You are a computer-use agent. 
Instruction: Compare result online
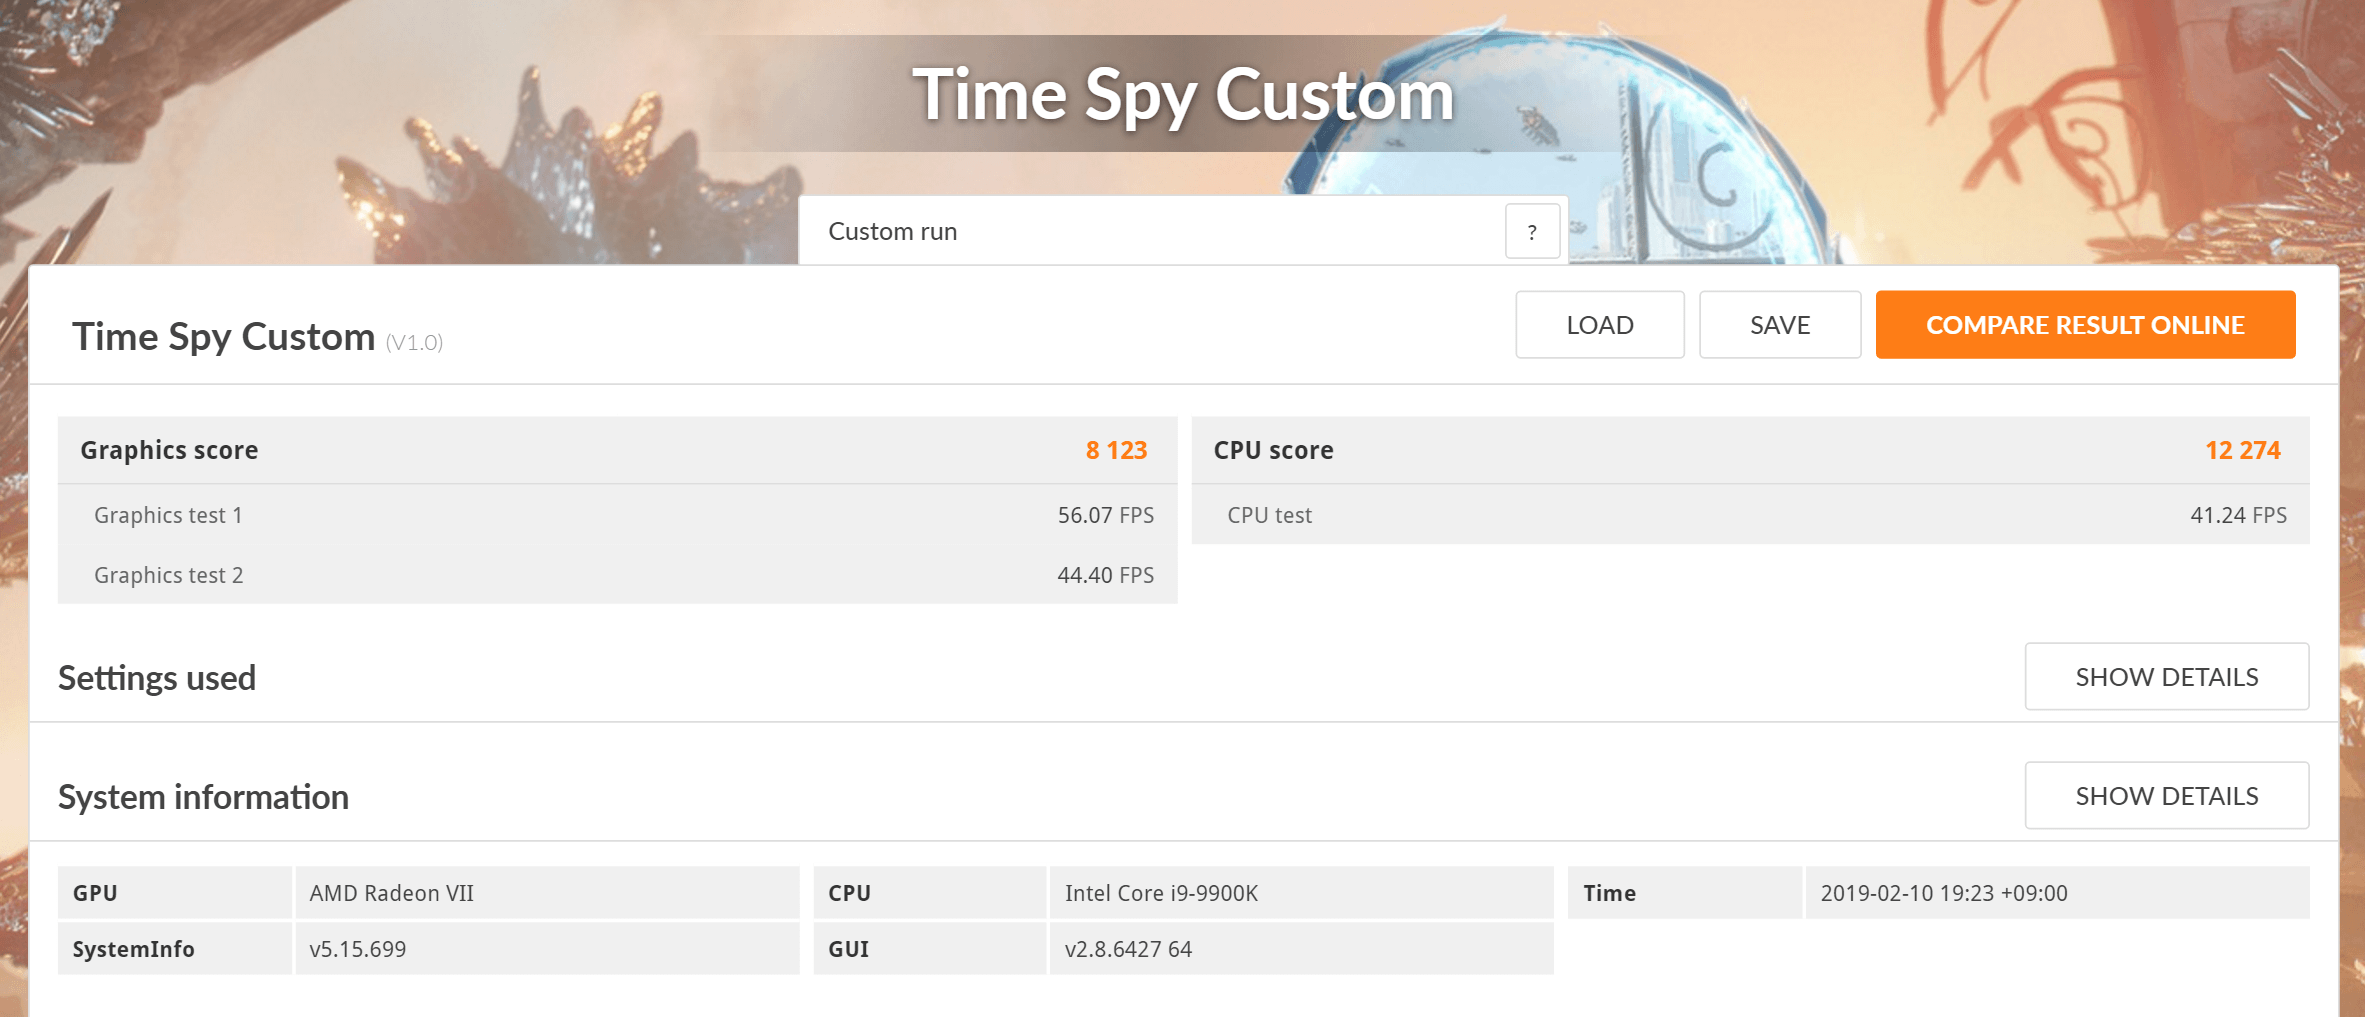coord(2085,325)
